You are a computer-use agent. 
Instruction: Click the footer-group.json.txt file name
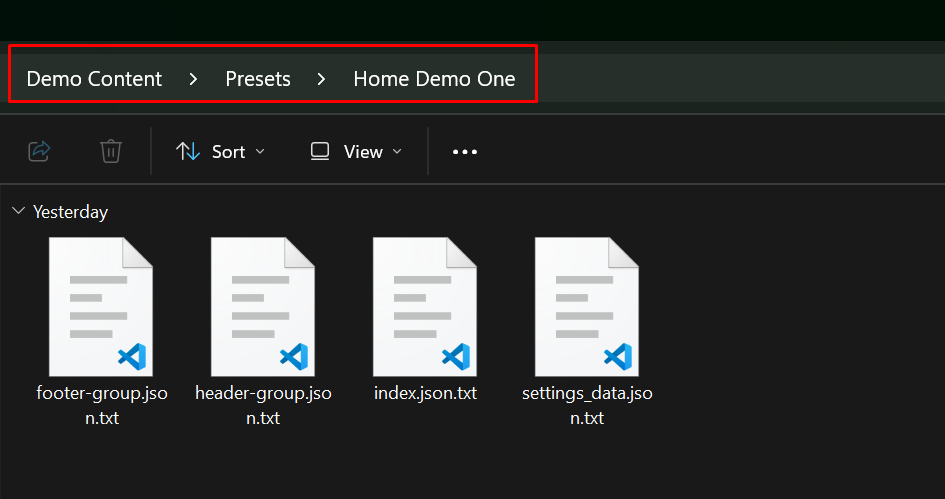102,406
